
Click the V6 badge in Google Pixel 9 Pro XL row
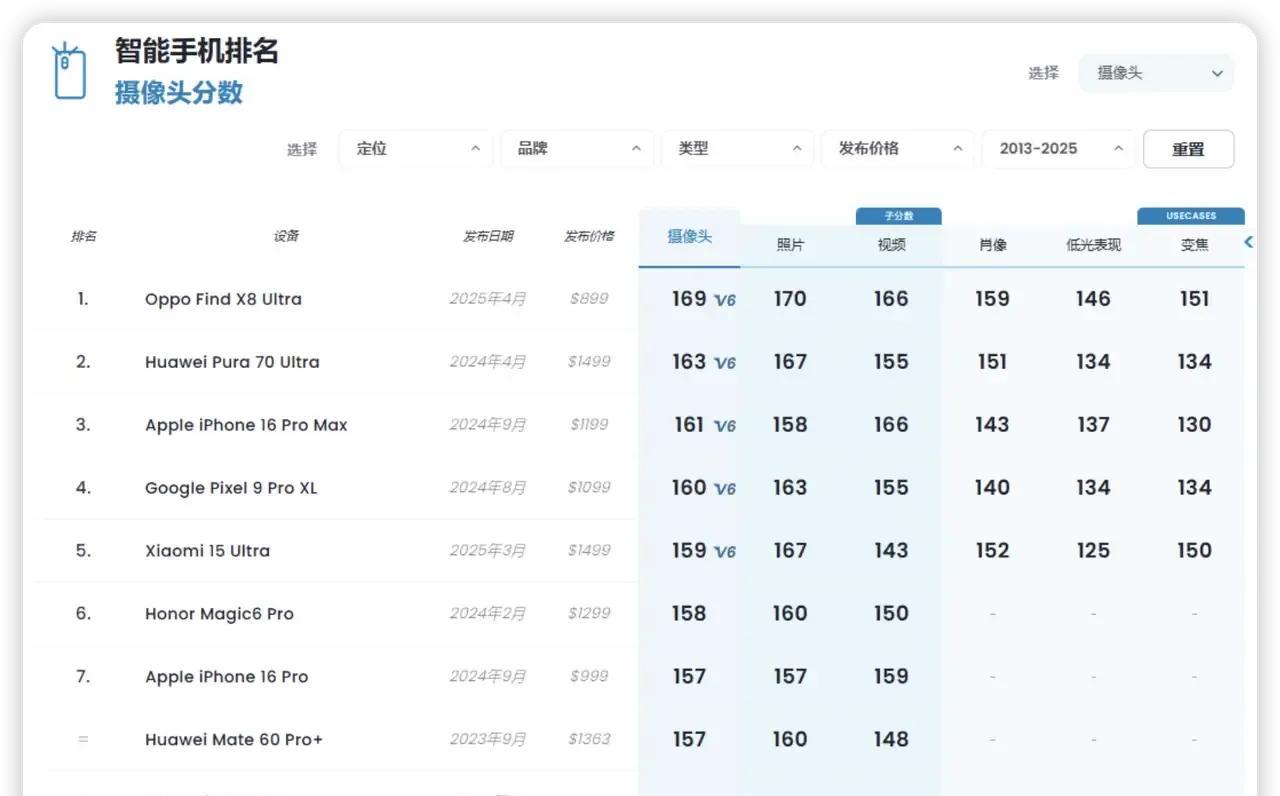[x=725, y=489]
